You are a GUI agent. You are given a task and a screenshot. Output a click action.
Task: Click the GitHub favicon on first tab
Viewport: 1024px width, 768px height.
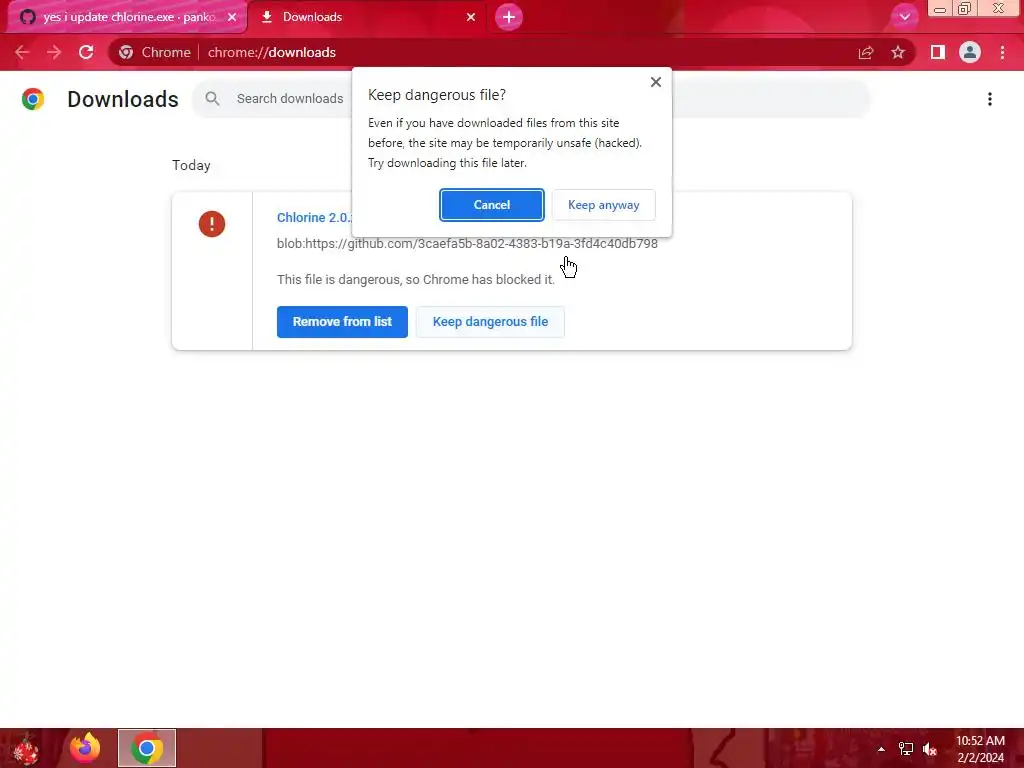click(x=27, y=17)
